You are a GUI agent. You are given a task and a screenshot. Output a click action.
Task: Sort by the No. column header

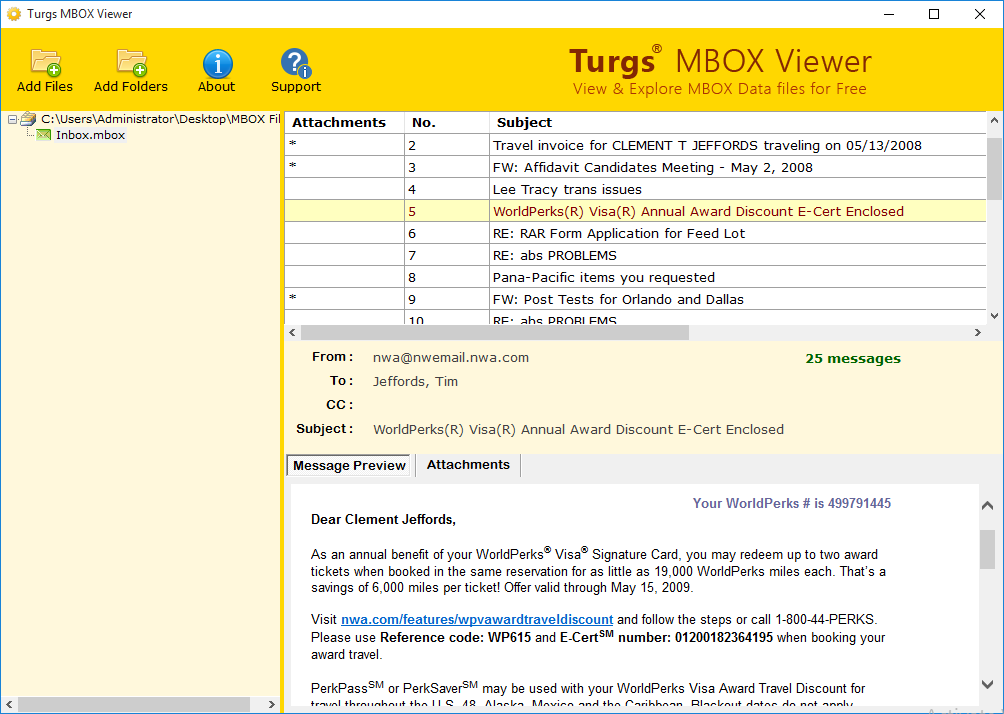tap(446, 122)
